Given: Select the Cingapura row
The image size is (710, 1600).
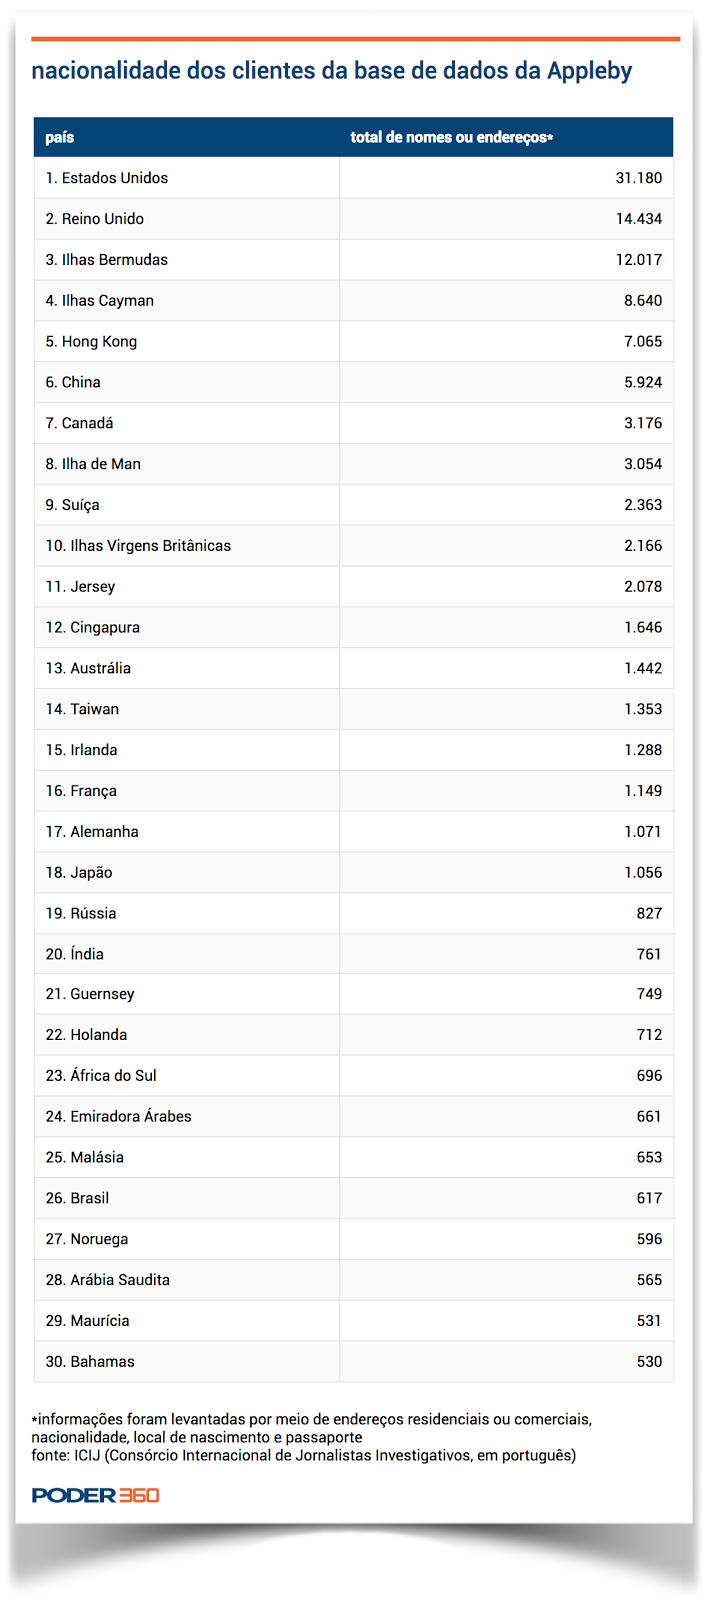Looking at the screenshot, I should (354, 628).
